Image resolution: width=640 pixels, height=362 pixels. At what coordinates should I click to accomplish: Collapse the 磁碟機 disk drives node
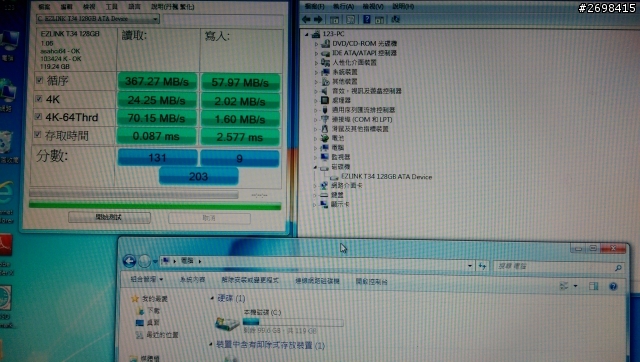click(x=315, y=167)
